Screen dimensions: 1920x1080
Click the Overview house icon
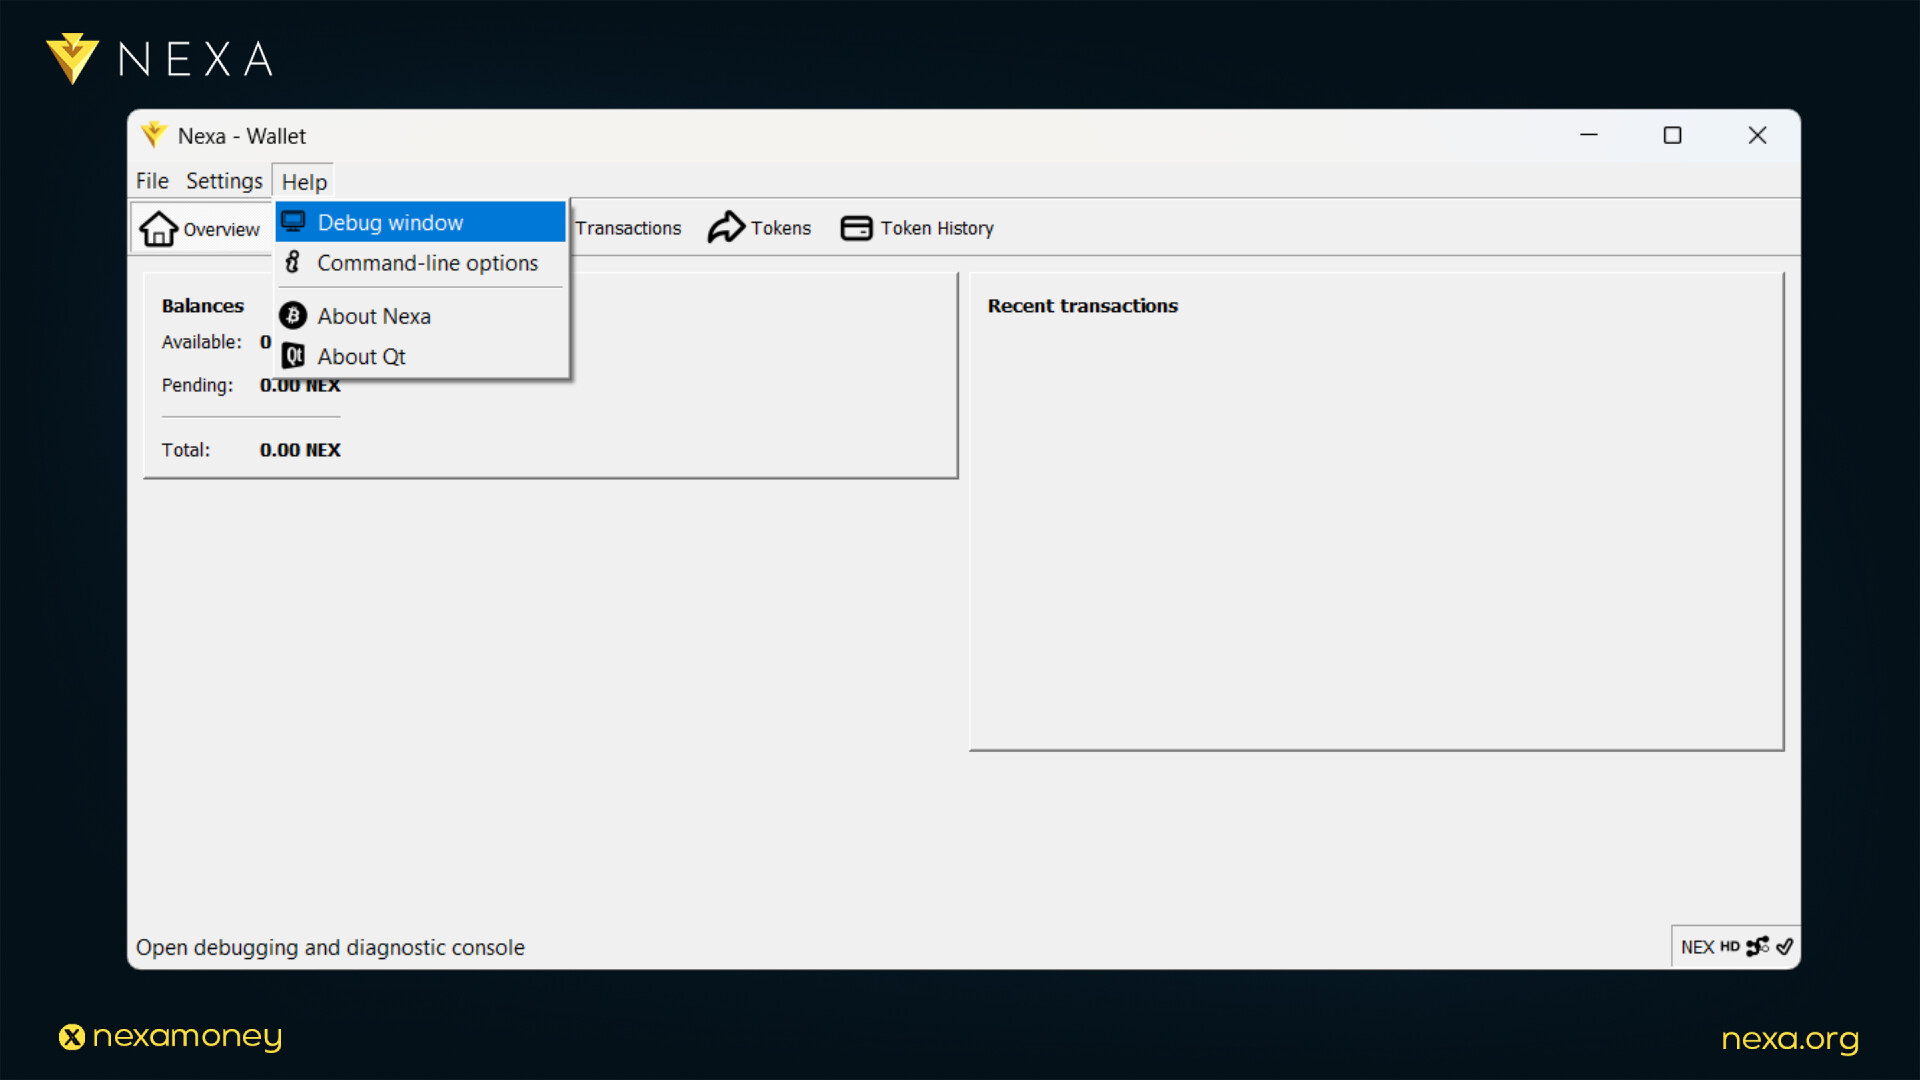click(x=158, y=229)
